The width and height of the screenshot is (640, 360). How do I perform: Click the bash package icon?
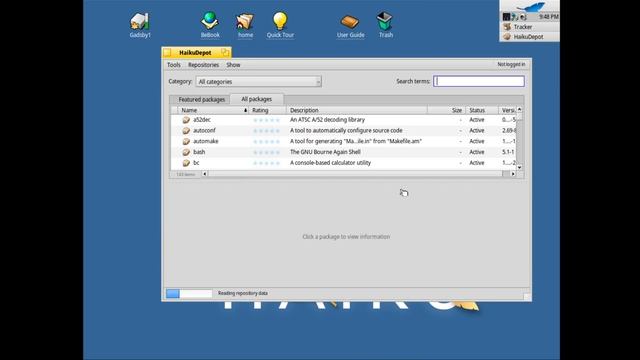186,152
